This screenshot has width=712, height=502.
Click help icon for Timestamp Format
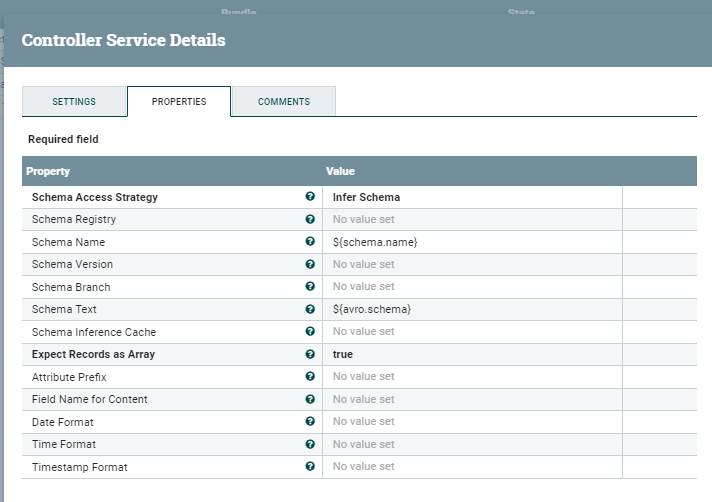click(x=310, y=466)
